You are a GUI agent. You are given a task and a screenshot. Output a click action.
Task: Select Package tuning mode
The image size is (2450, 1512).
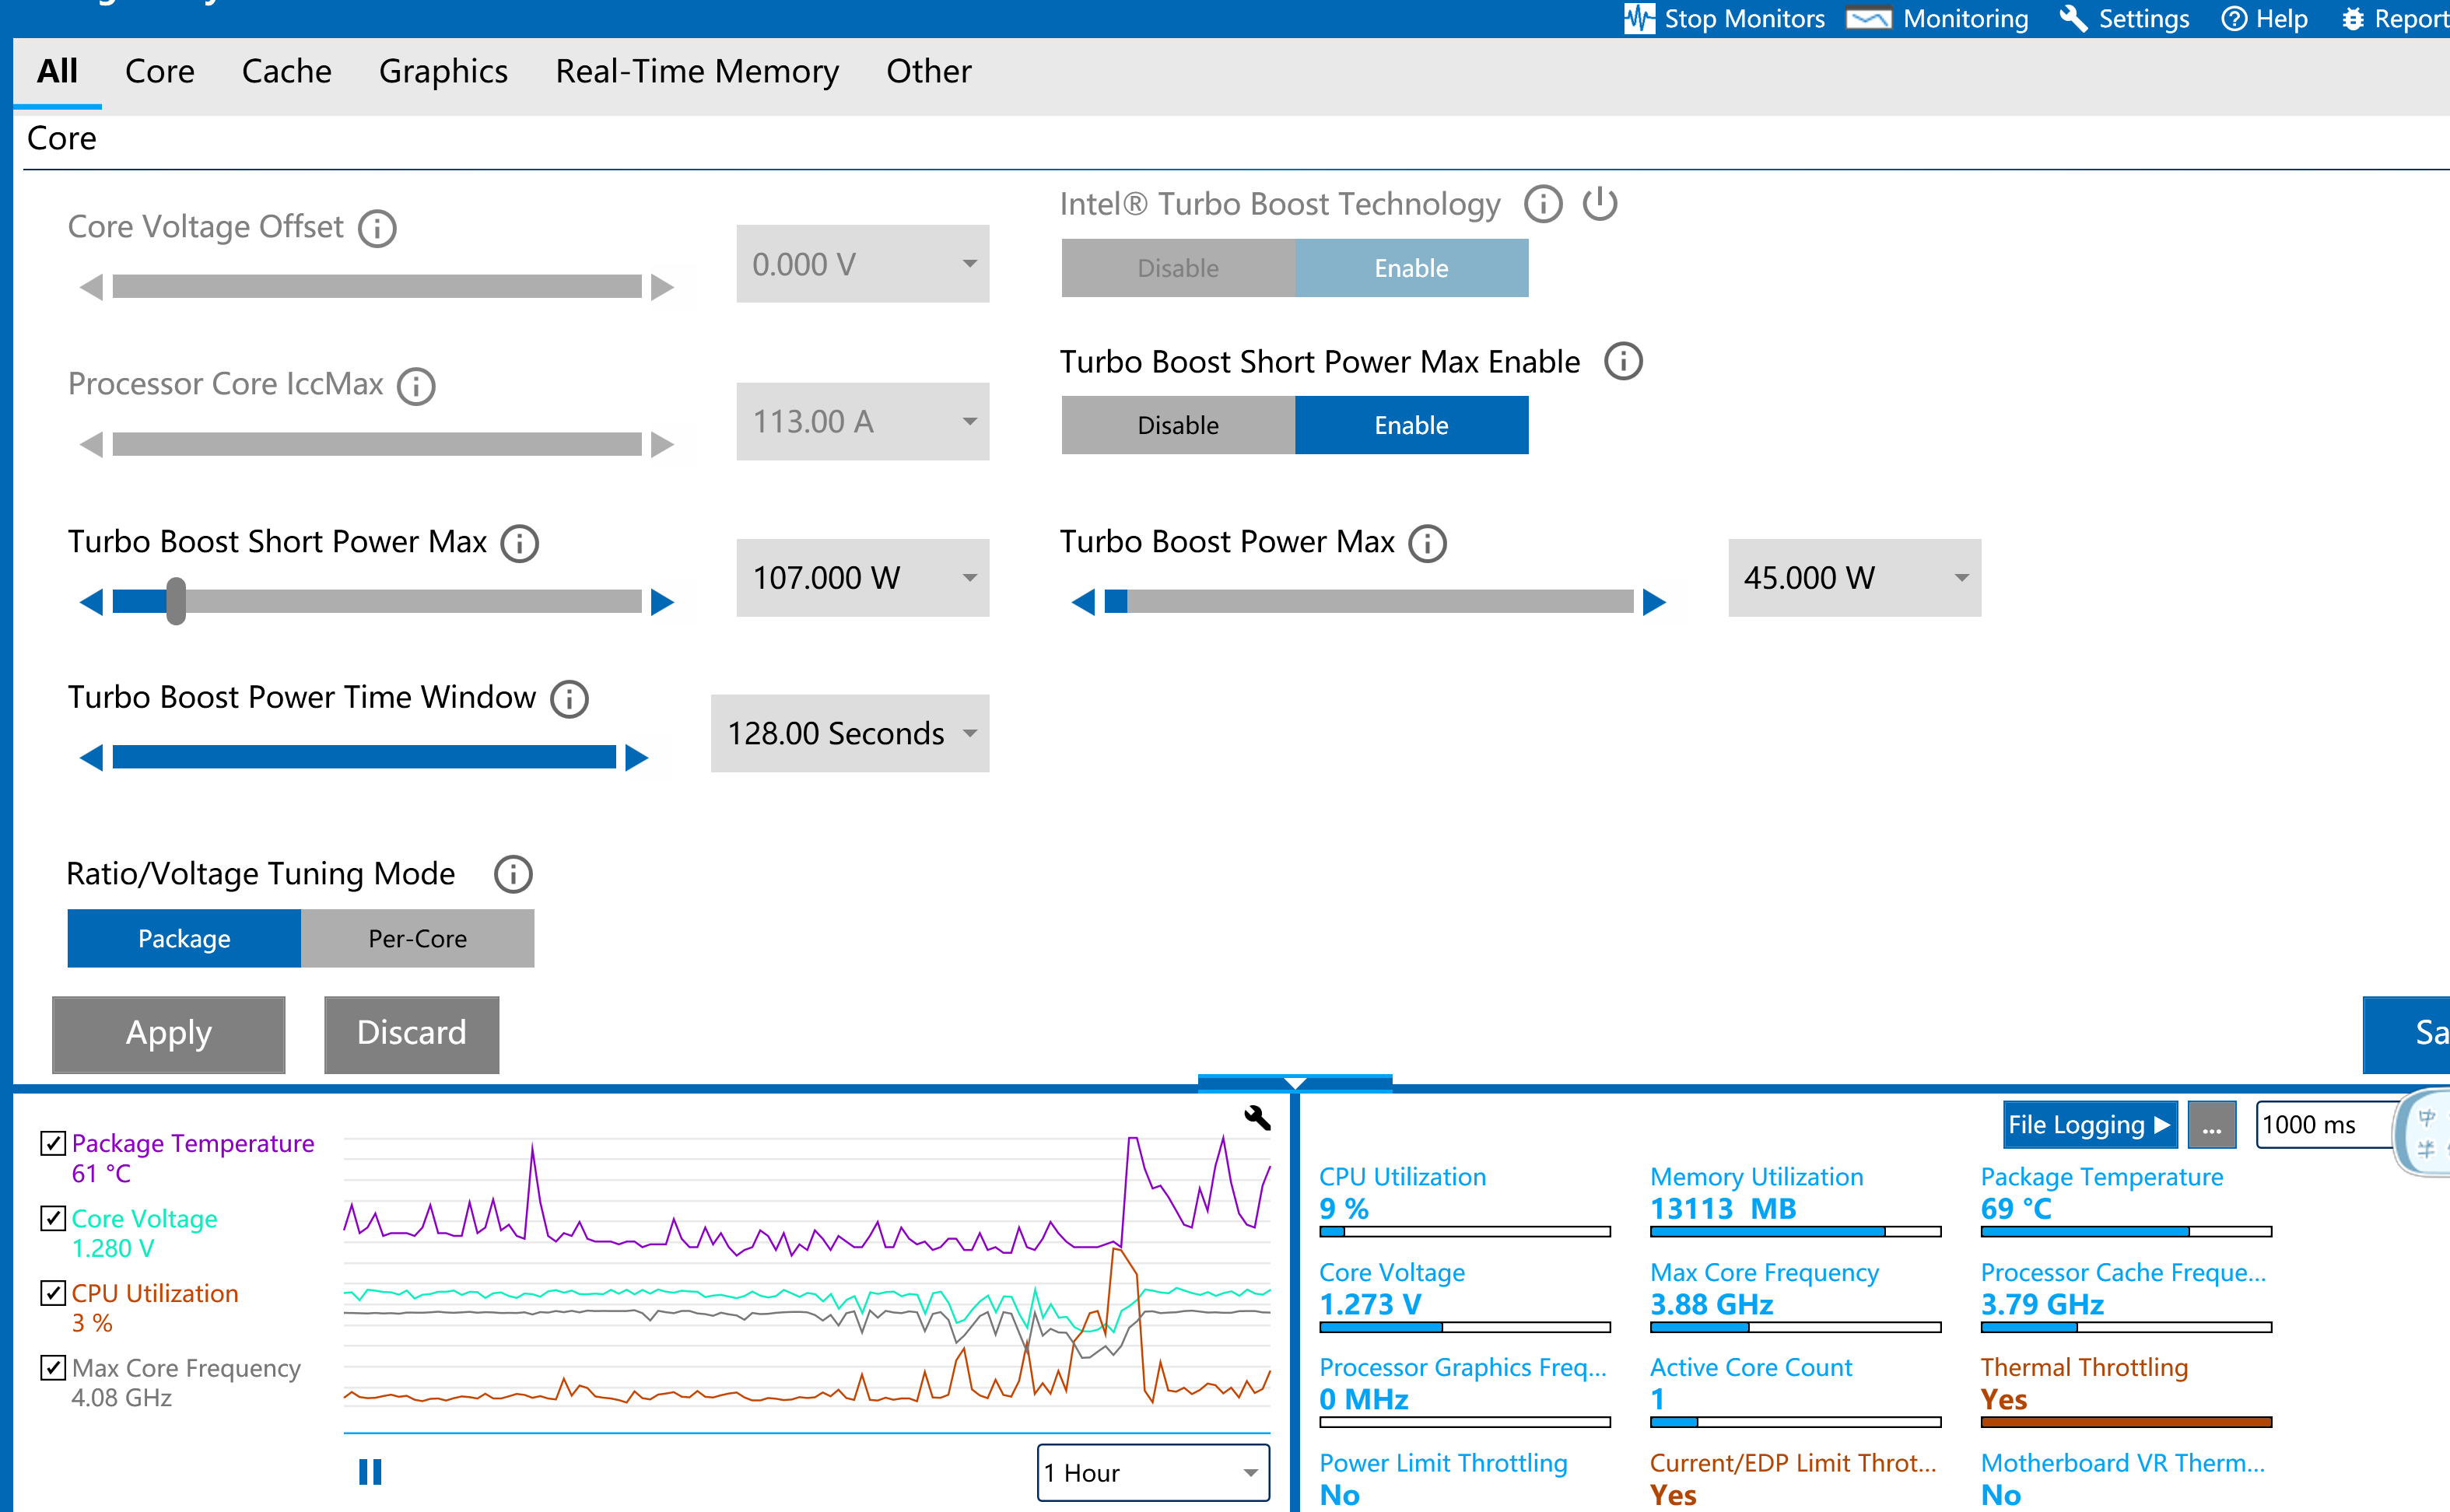point(184,939)
